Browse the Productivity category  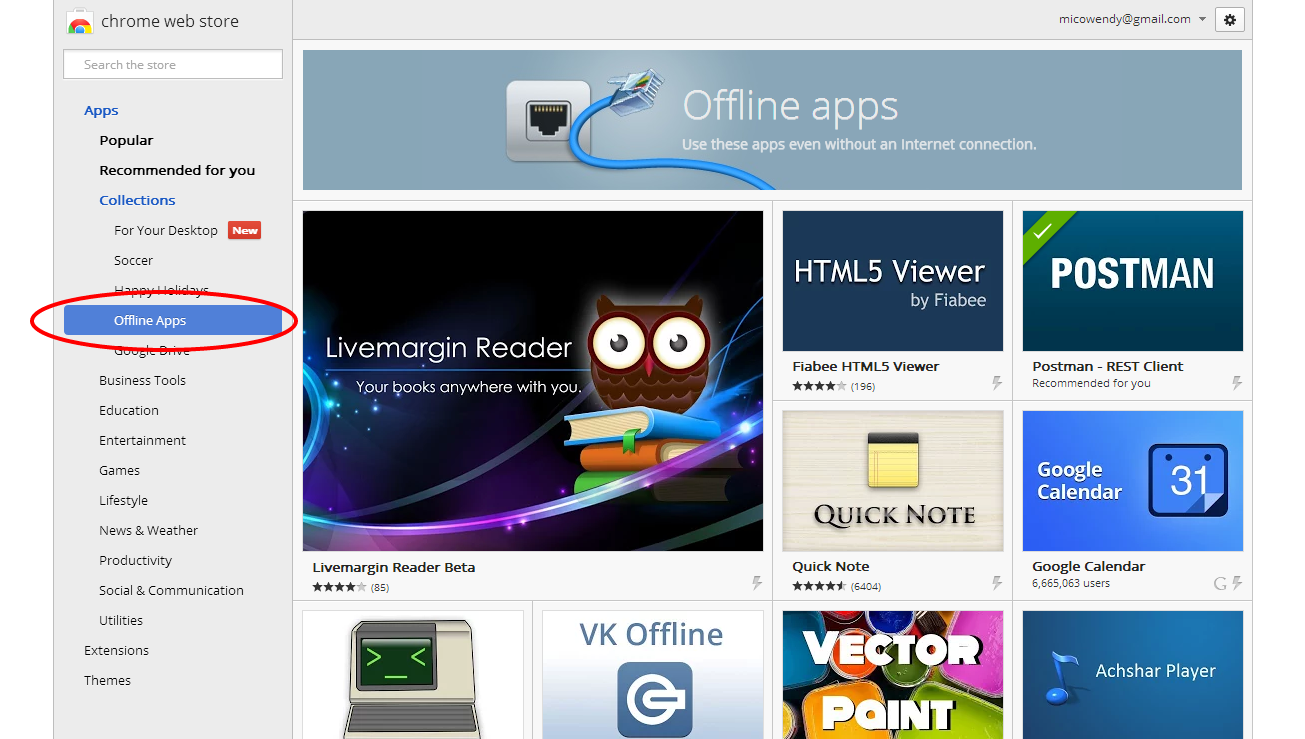[x=135, y=561]
